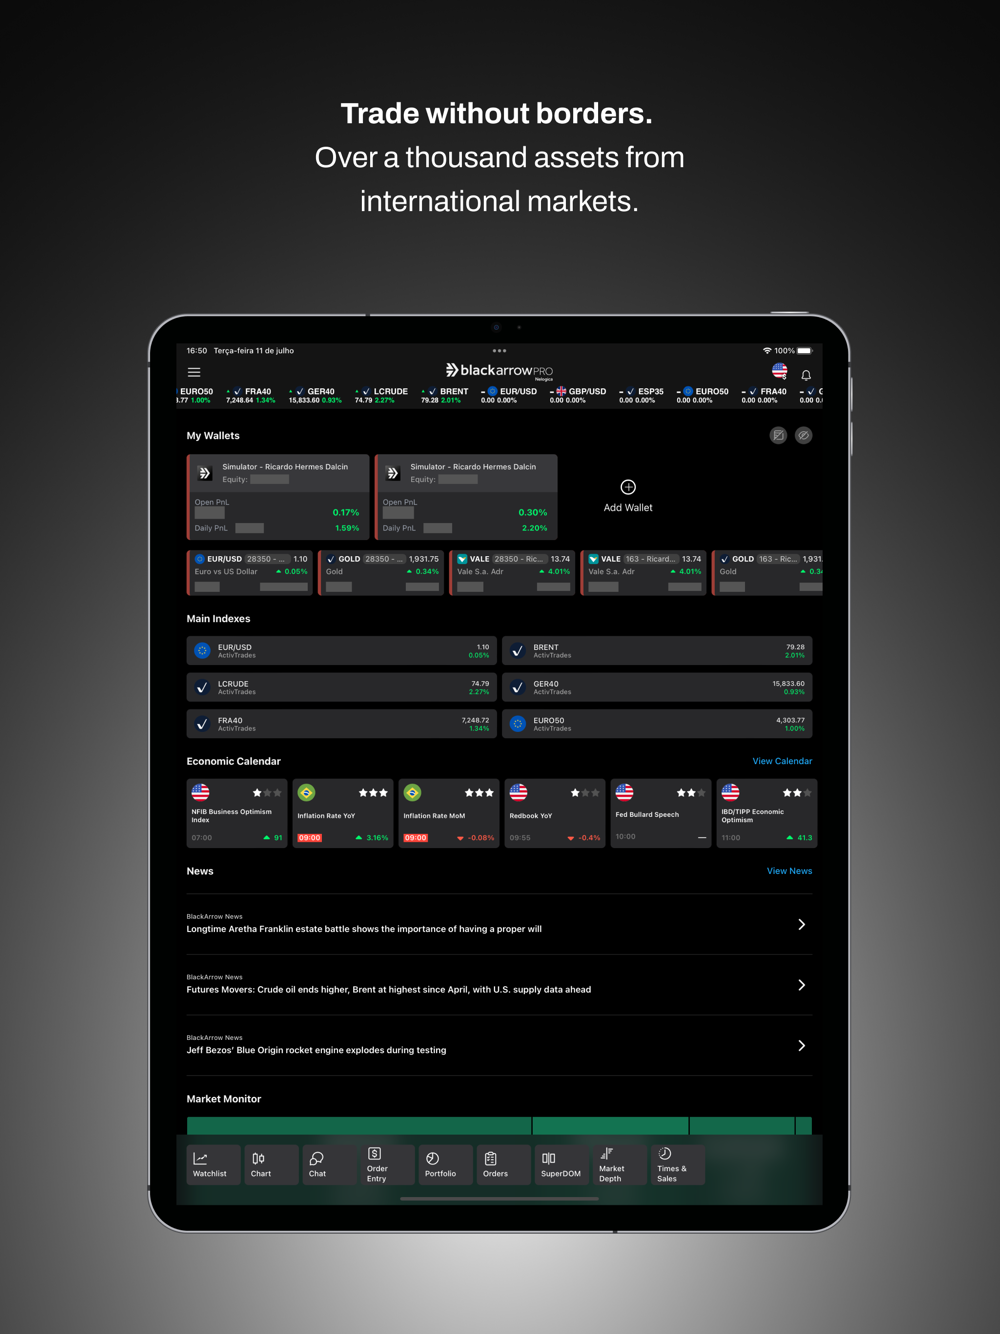This screenshot has width=1000, height=1334.
Task: Click the View News link
Action: coord(789,871)
